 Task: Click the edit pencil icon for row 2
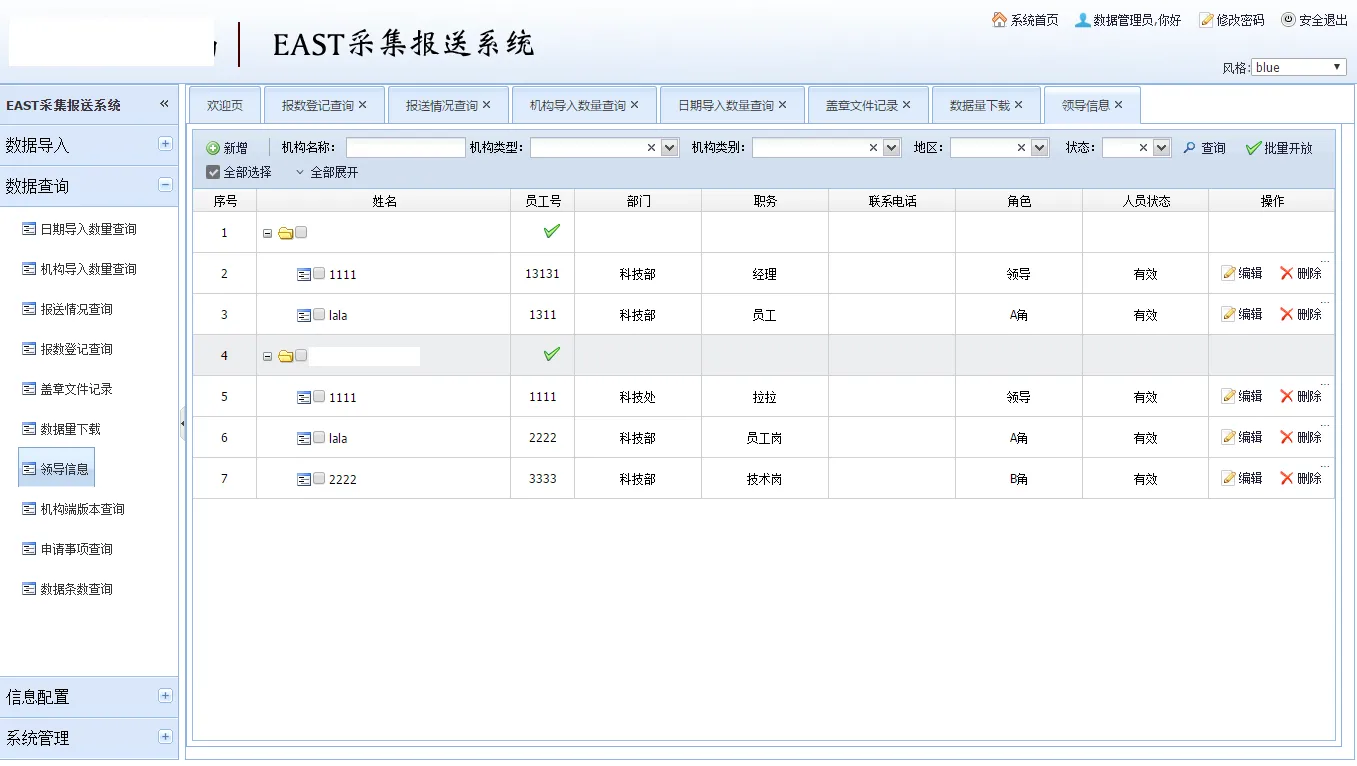[1229, 273]
